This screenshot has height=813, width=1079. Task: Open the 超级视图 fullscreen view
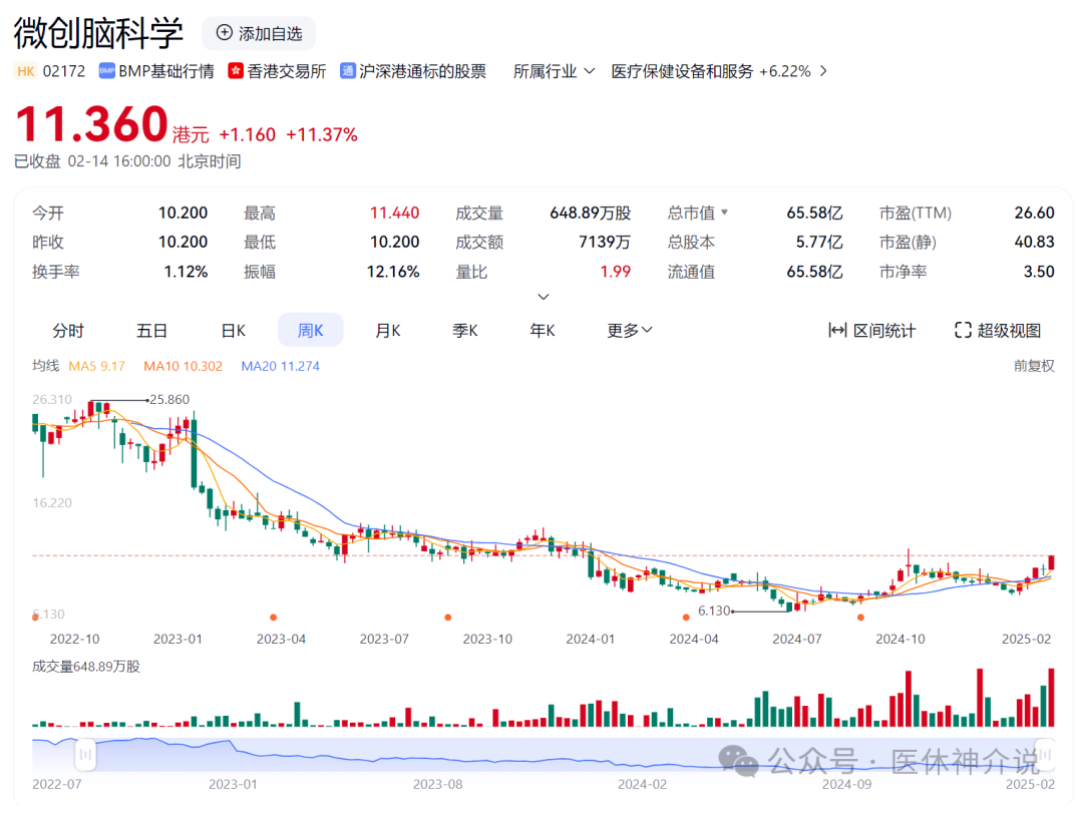point(998,330)
